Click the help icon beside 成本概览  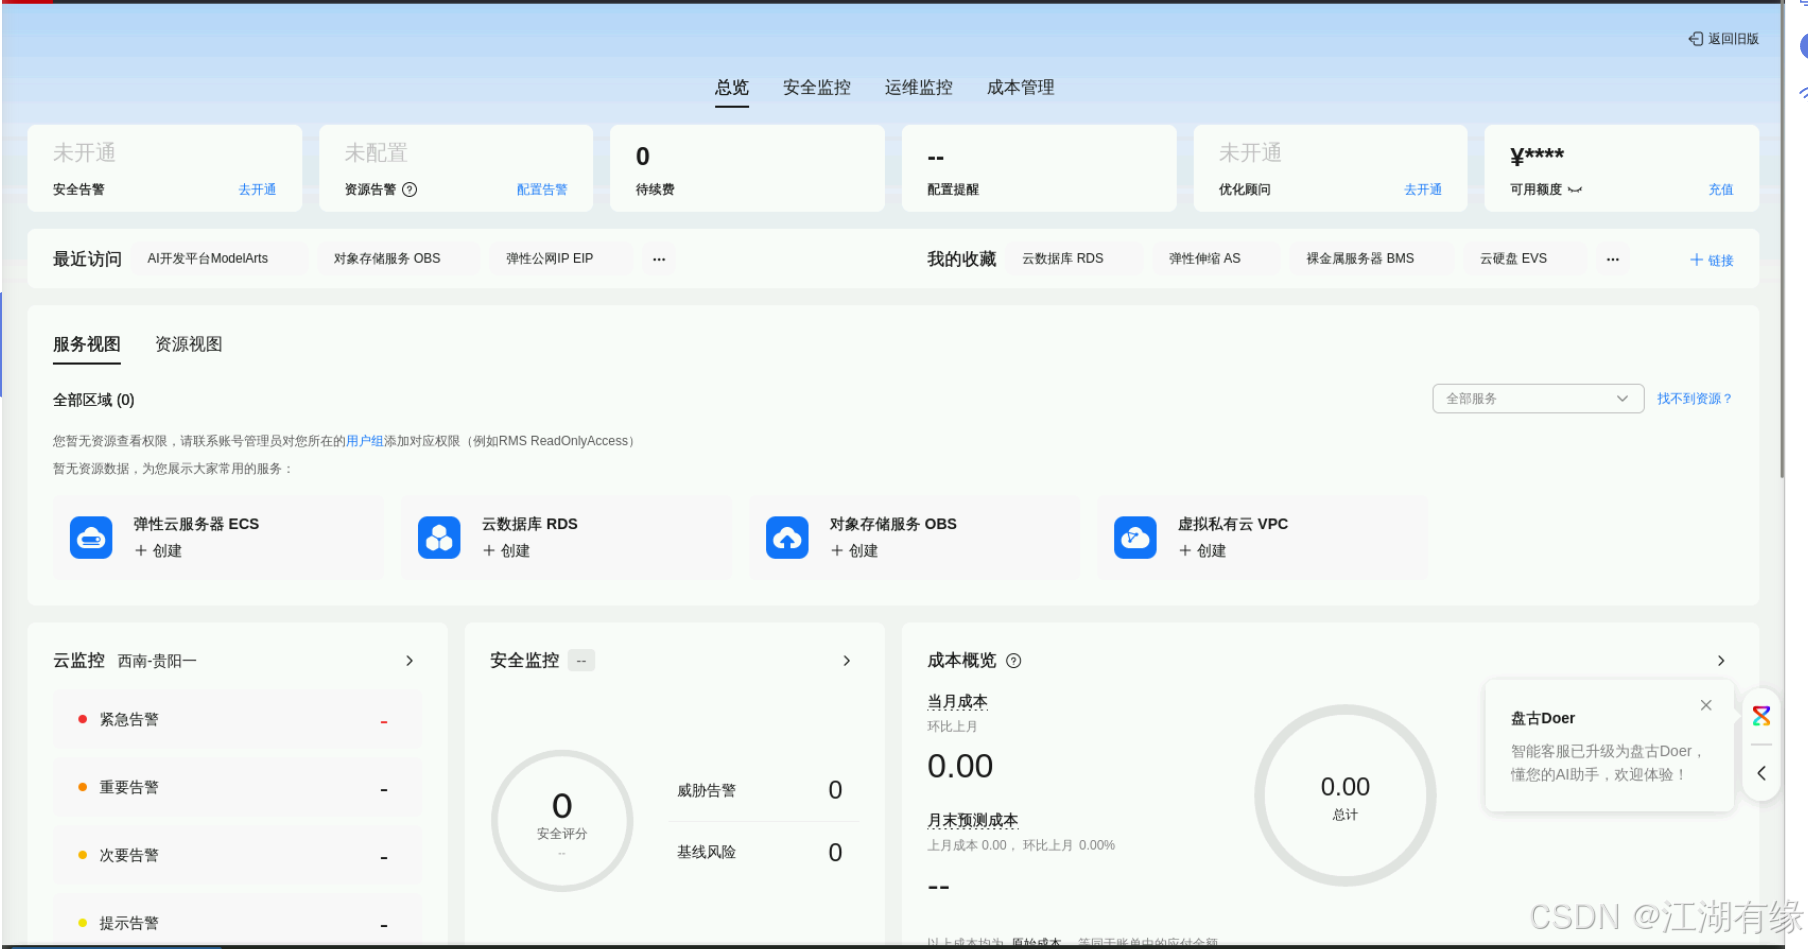(x=1013, y=661)
